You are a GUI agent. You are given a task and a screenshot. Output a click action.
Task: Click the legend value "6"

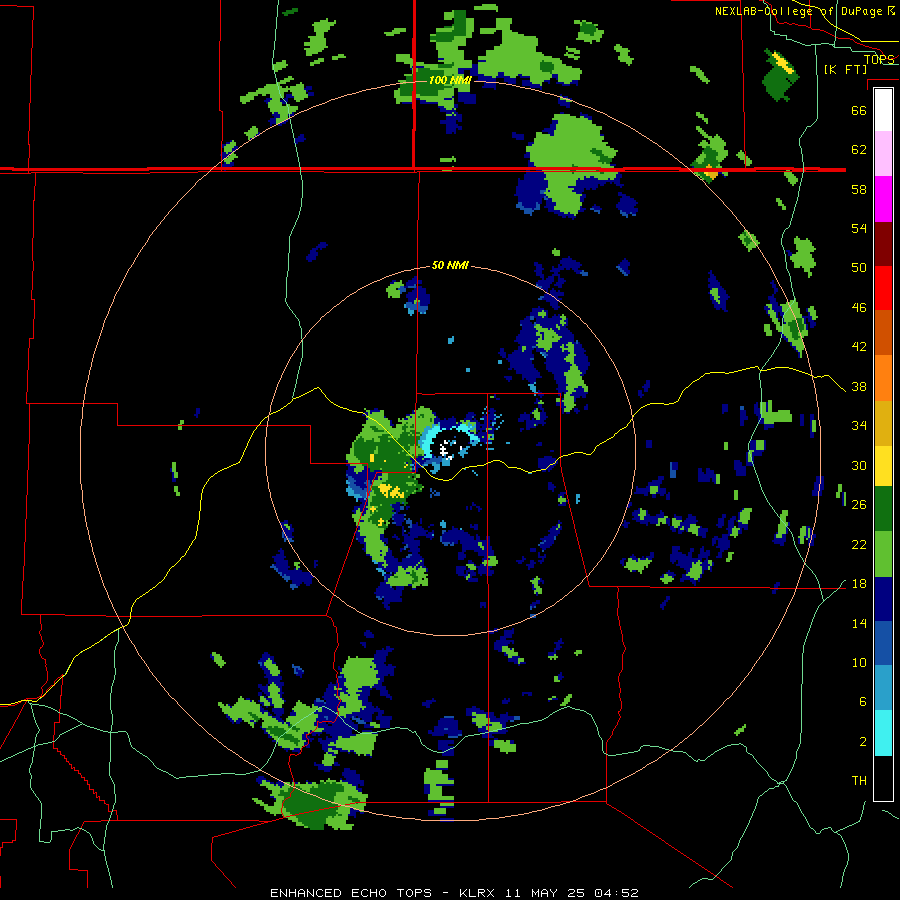coord(863,702)
